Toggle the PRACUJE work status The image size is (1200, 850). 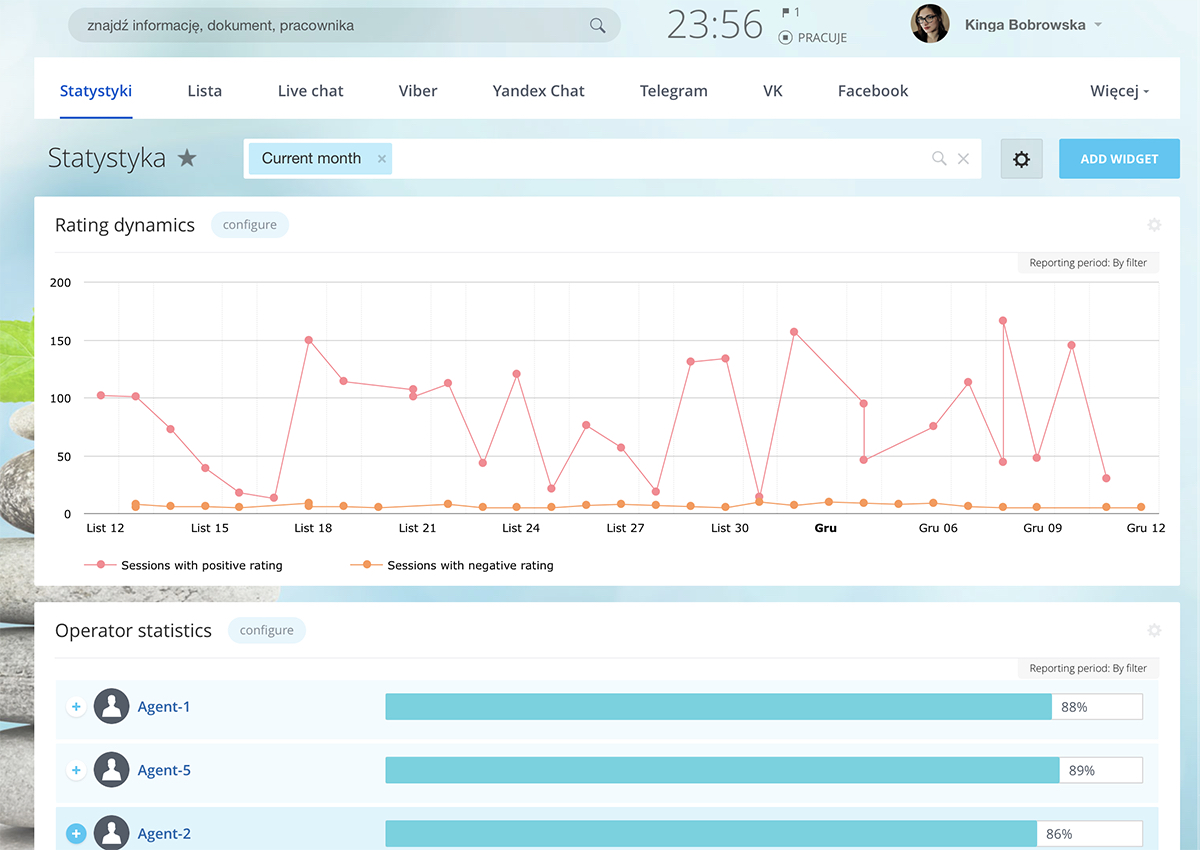tap(812, 38)
